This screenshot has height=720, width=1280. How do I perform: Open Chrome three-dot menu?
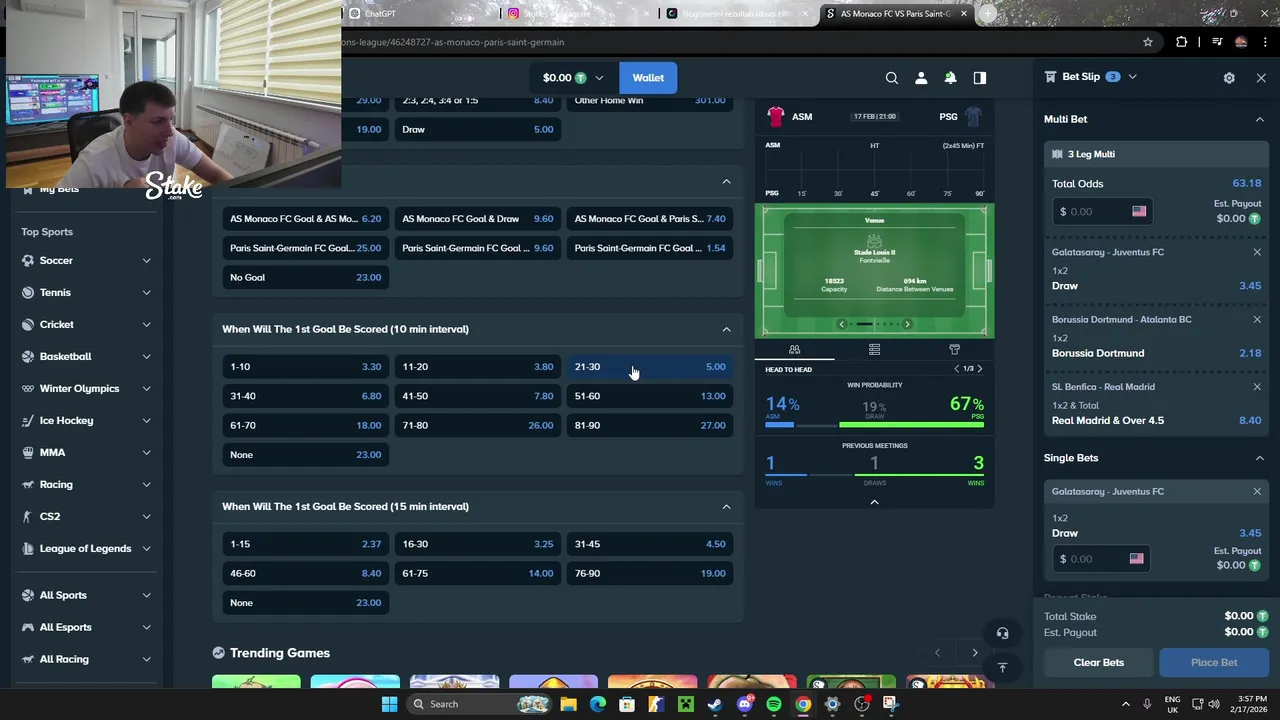point(1265,42)
